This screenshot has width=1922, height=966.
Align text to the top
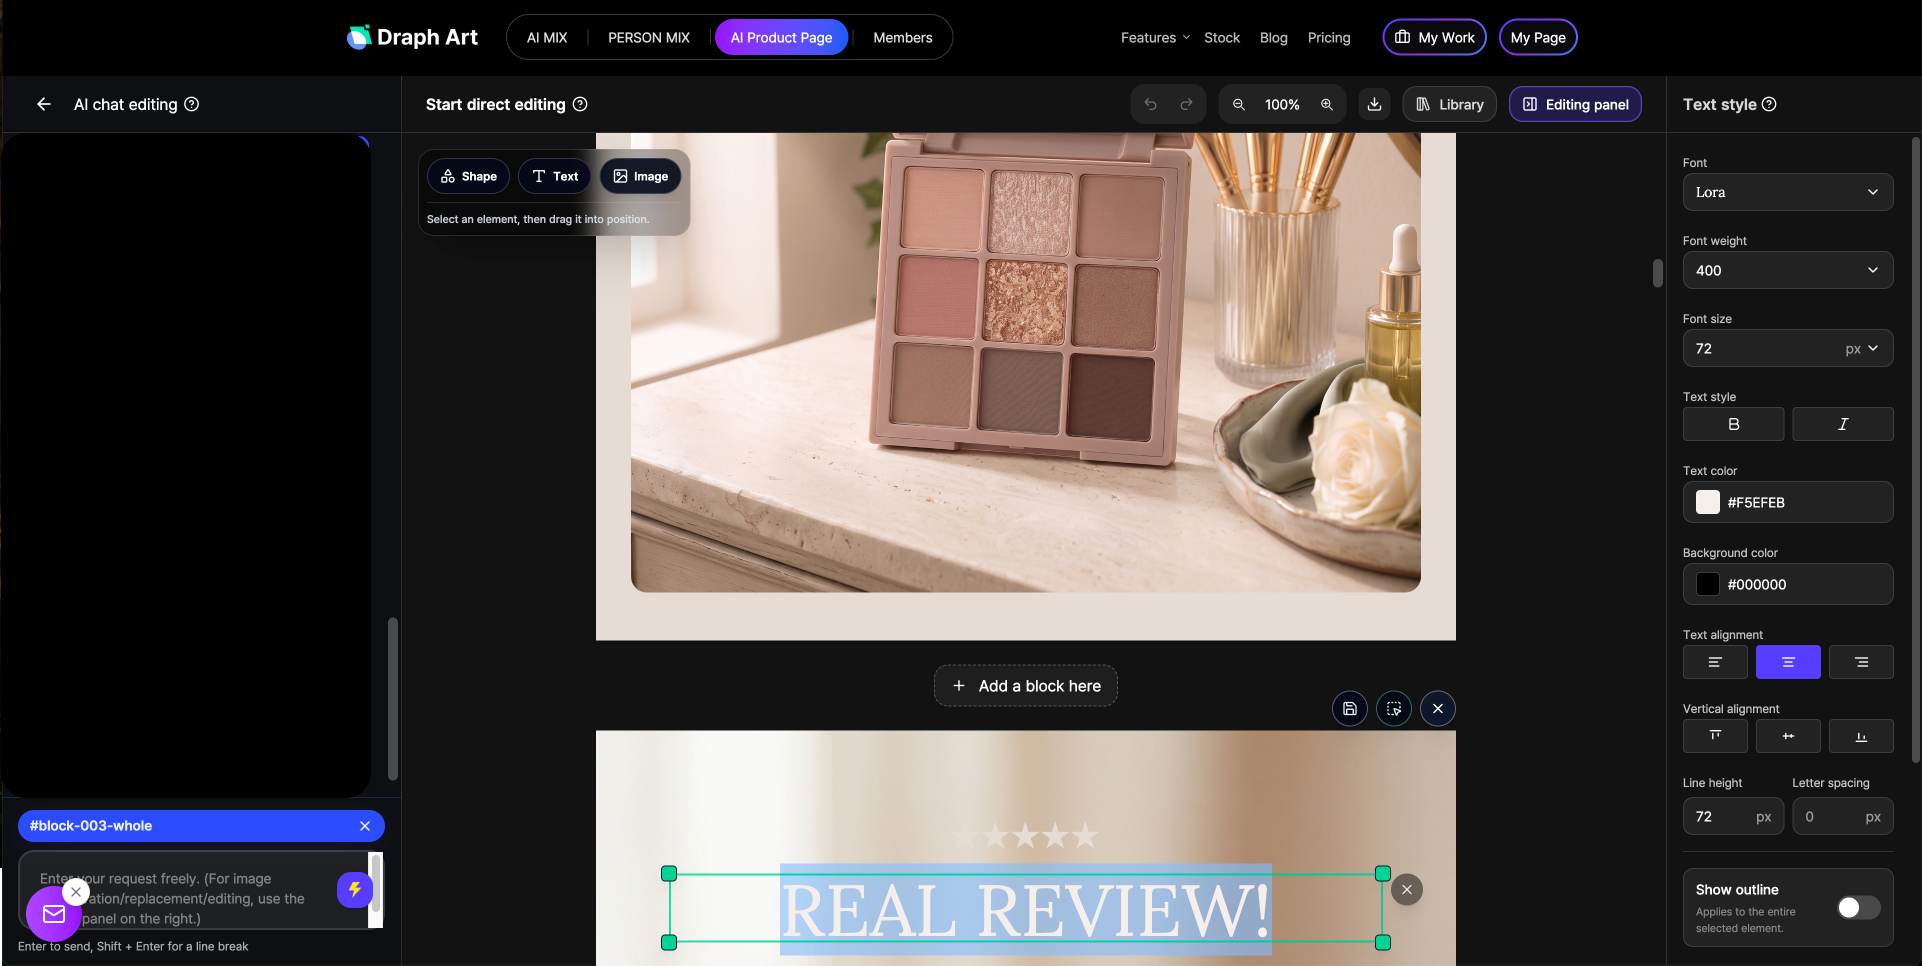pyautogui.click(x=1715, y=736)
